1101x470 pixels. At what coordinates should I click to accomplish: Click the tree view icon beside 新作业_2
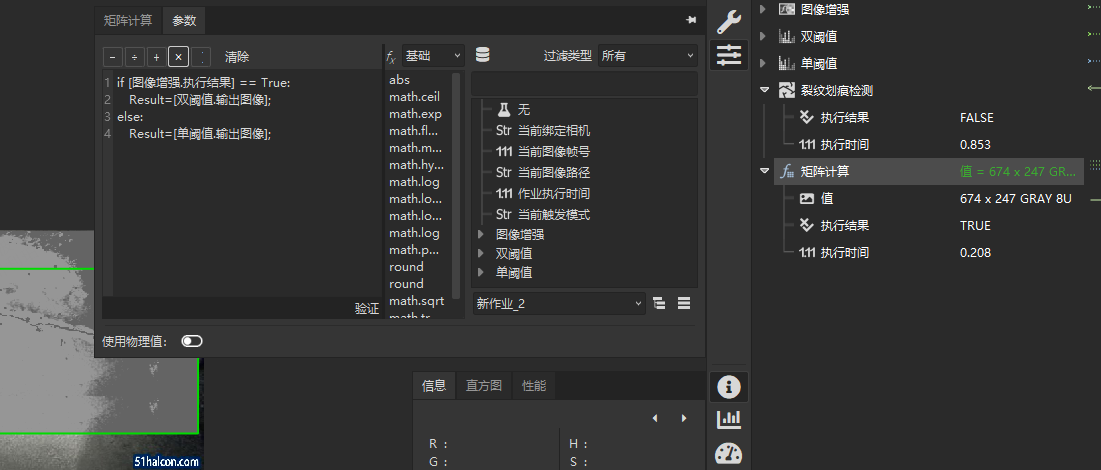[660, 303]
